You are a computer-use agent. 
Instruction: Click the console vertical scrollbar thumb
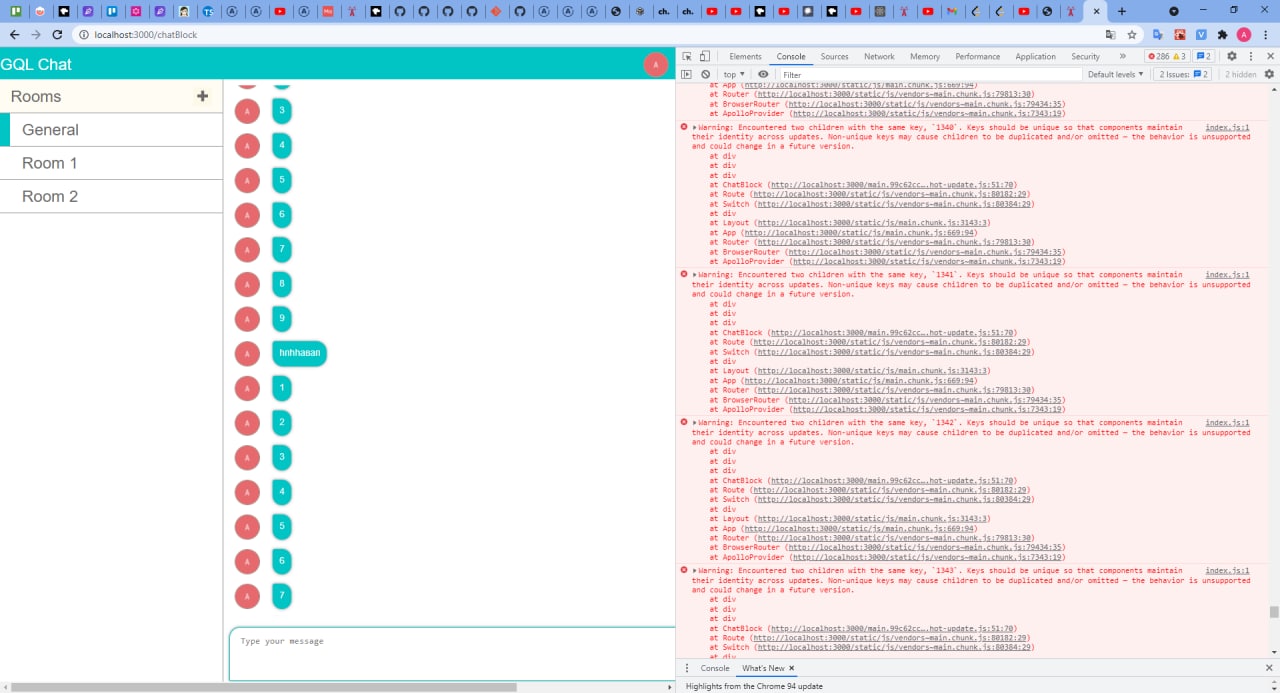click(x=1273, y=612)
